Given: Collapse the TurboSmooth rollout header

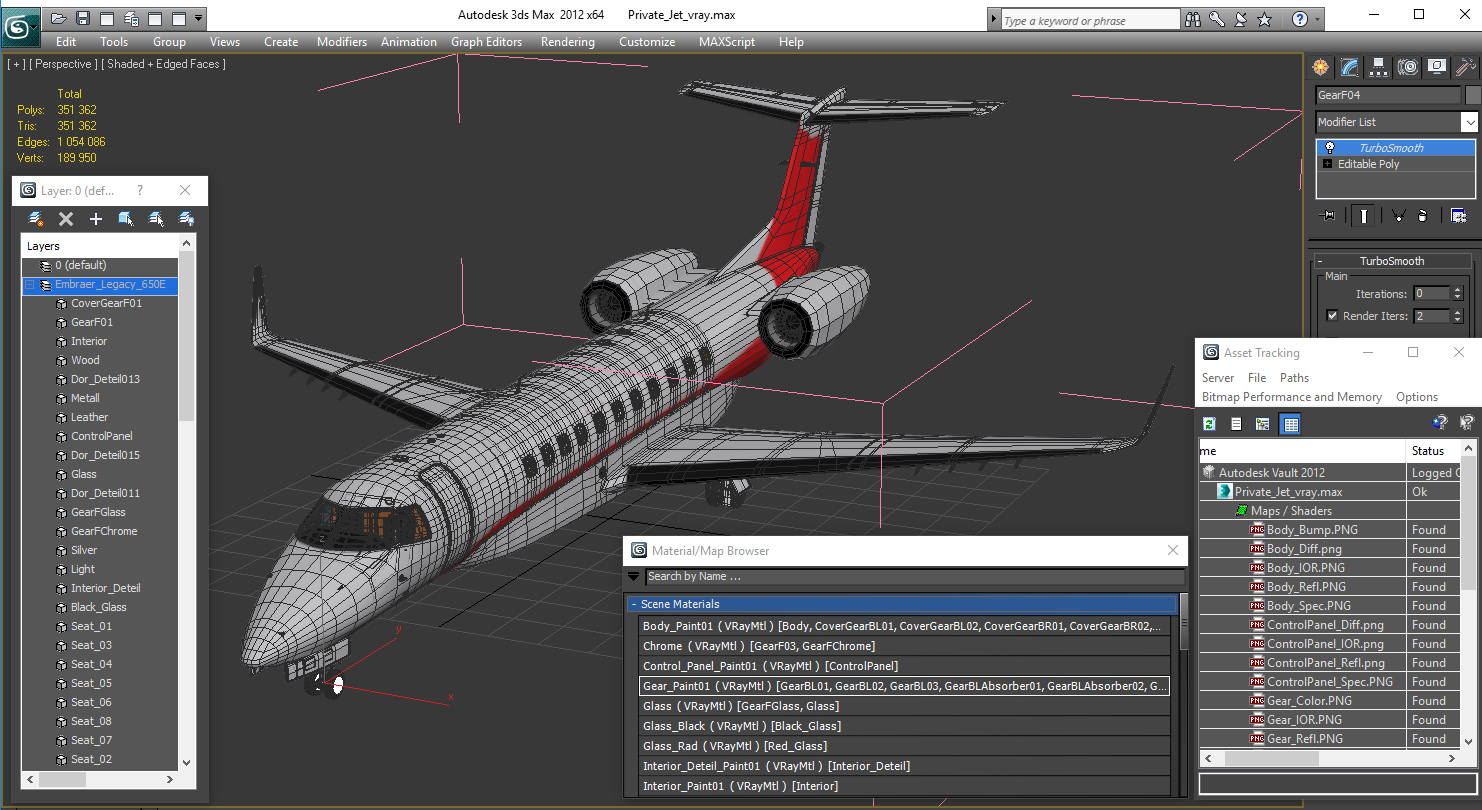Looking at the screenshot, I should click(1391, 261).
